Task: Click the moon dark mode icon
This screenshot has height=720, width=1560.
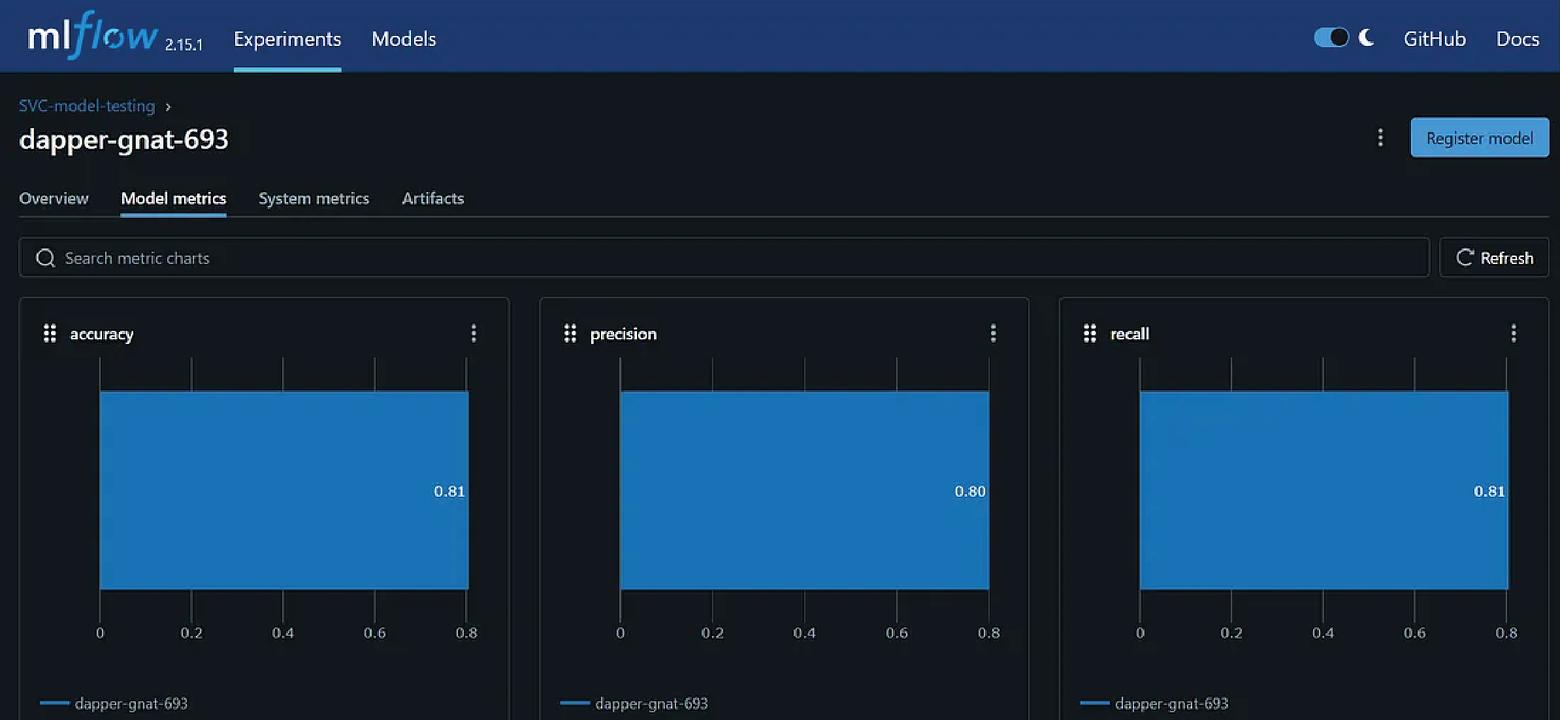Action: click(1367, 38)
